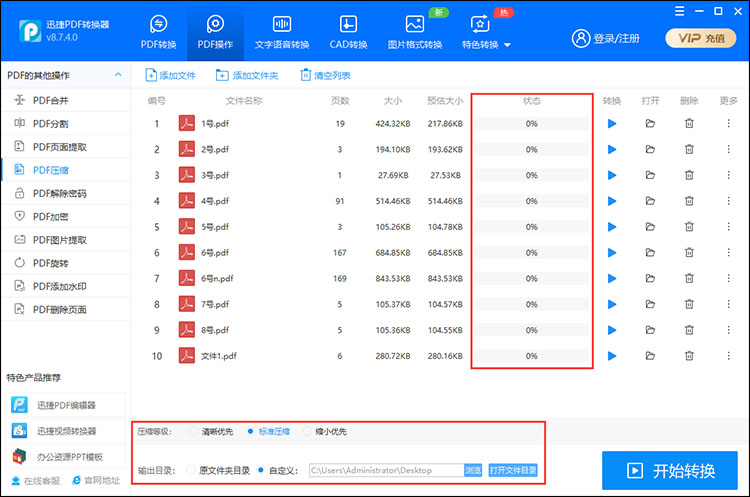Start converting 3号.pdf with its play icon
Image resolution: width=750 pixels, height=497 pixels.
pyautogui.click(x=612, y=176)
